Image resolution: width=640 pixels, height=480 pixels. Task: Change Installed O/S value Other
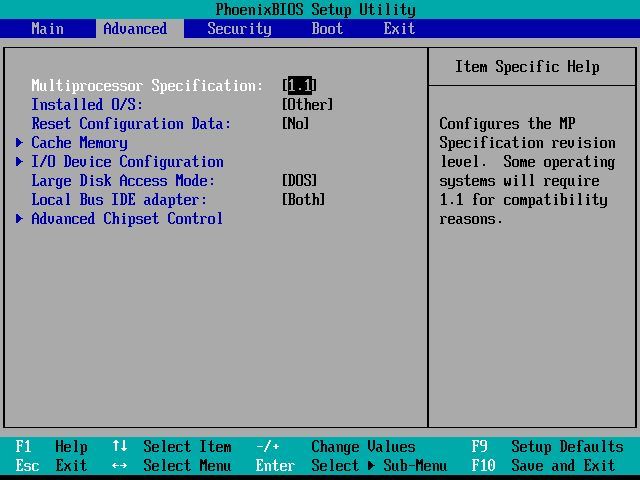[x=307, y=104]
